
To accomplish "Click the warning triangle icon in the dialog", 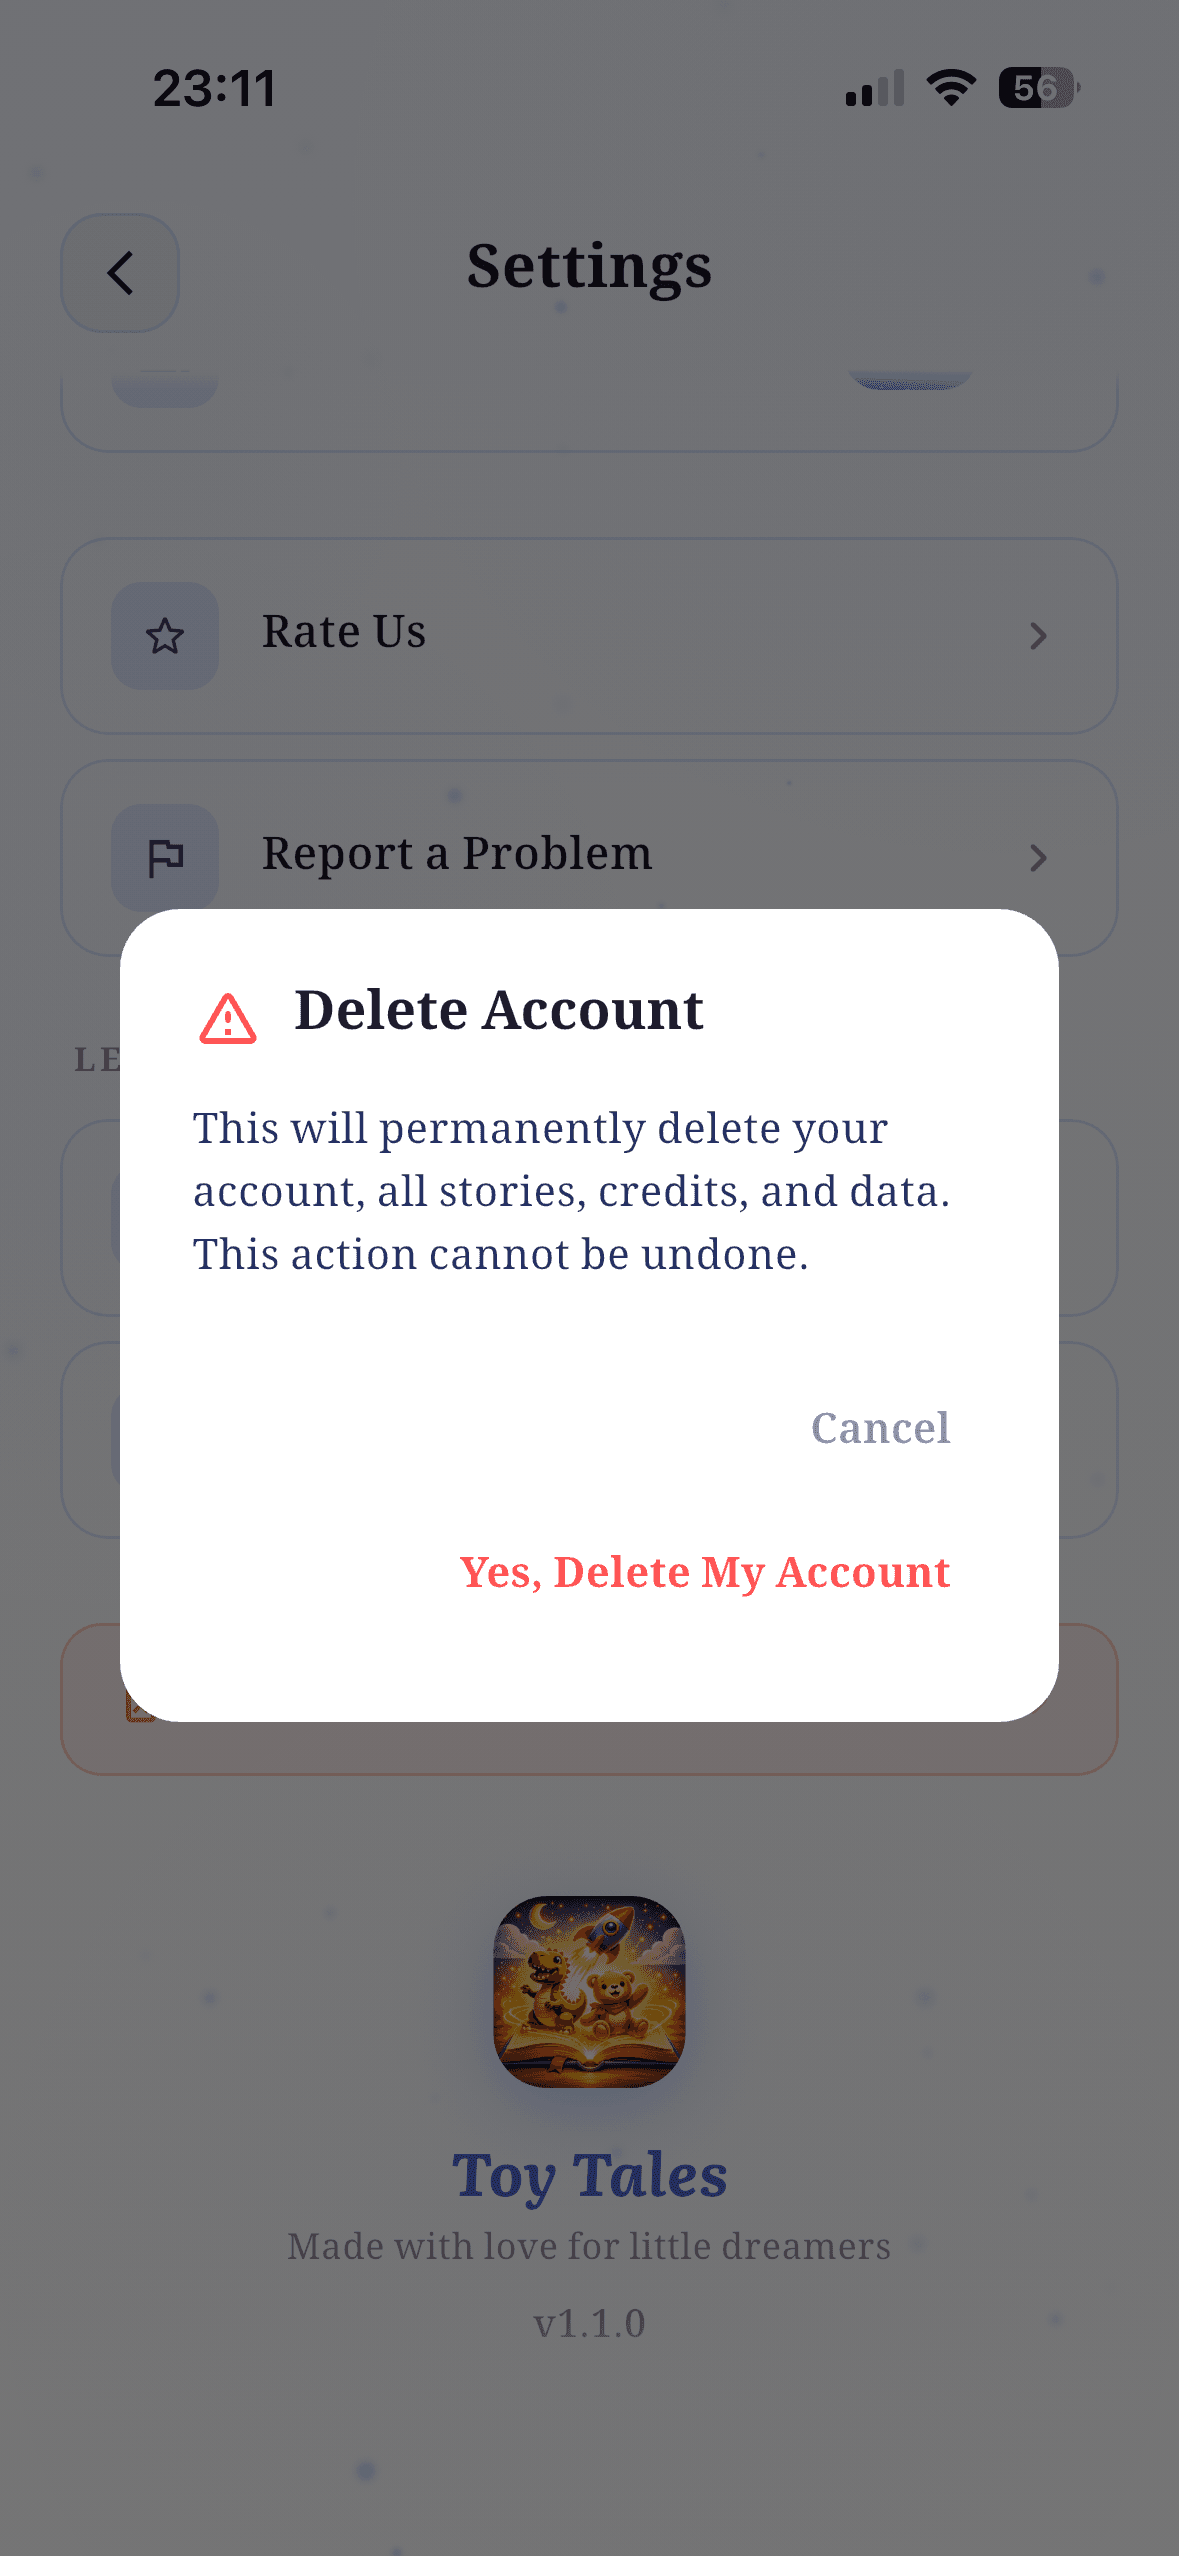I will (x=229, y=1019).
